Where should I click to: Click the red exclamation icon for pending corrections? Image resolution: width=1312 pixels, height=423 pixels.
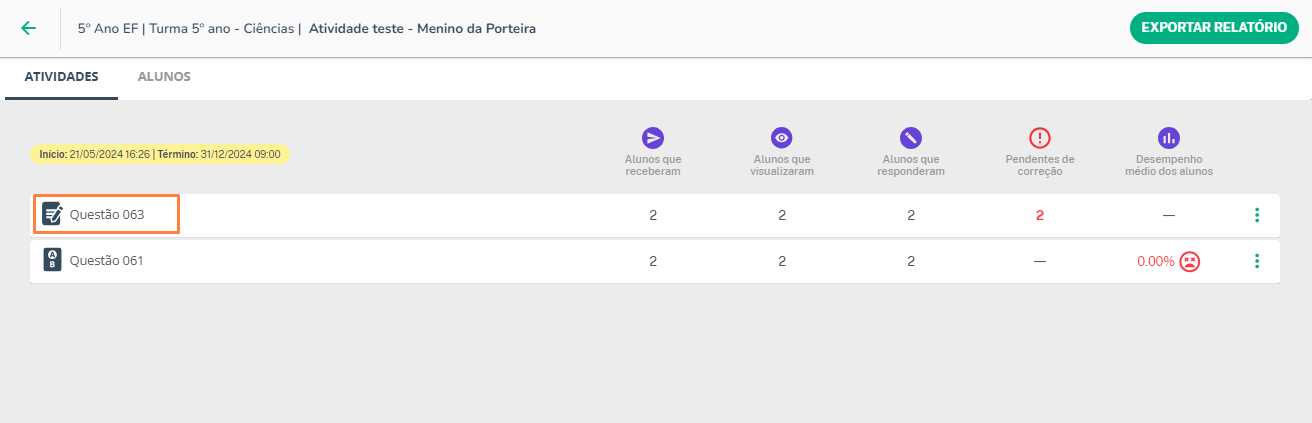1040,138
